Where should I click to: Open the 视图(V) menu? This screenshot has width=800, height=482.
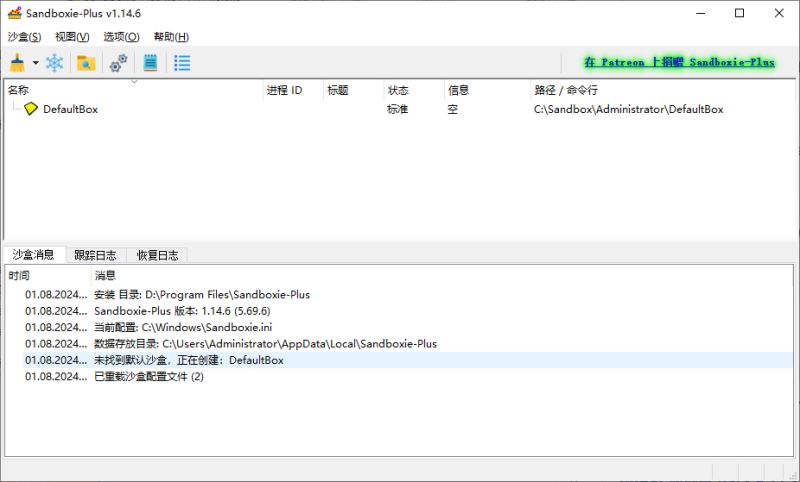[x=72, y=37]
